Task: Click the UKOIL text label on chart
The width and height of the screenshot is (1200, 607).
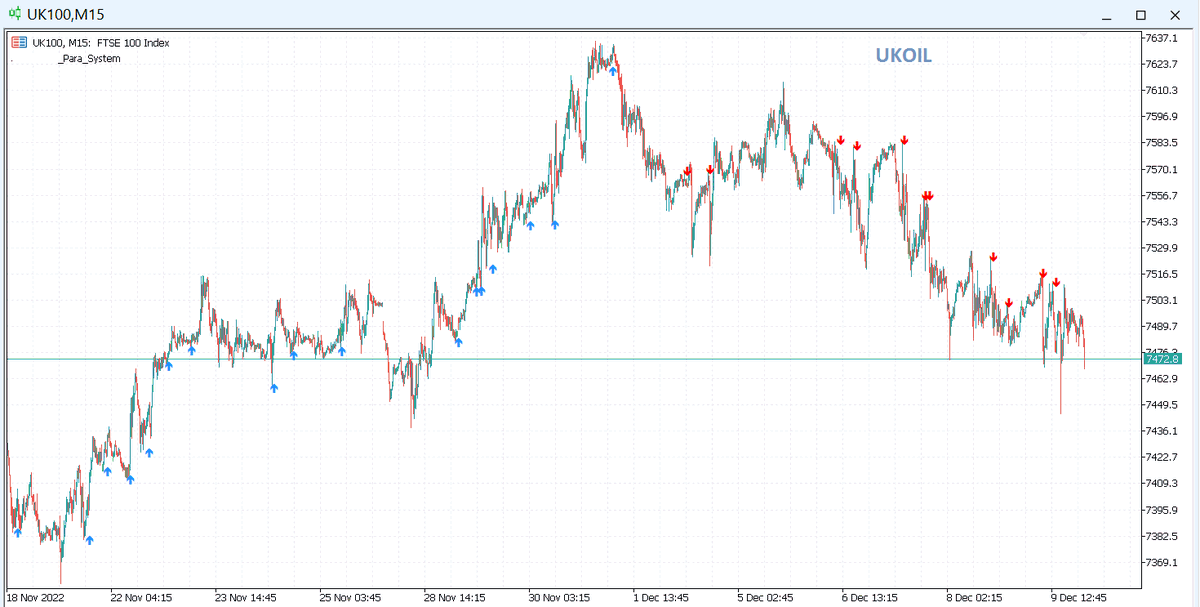Action: 904,56
